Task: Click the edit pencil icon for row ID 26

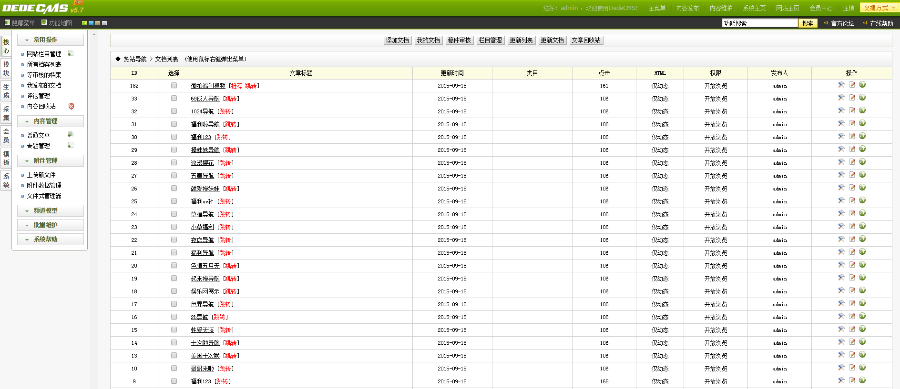Action: tap(852, 188)
